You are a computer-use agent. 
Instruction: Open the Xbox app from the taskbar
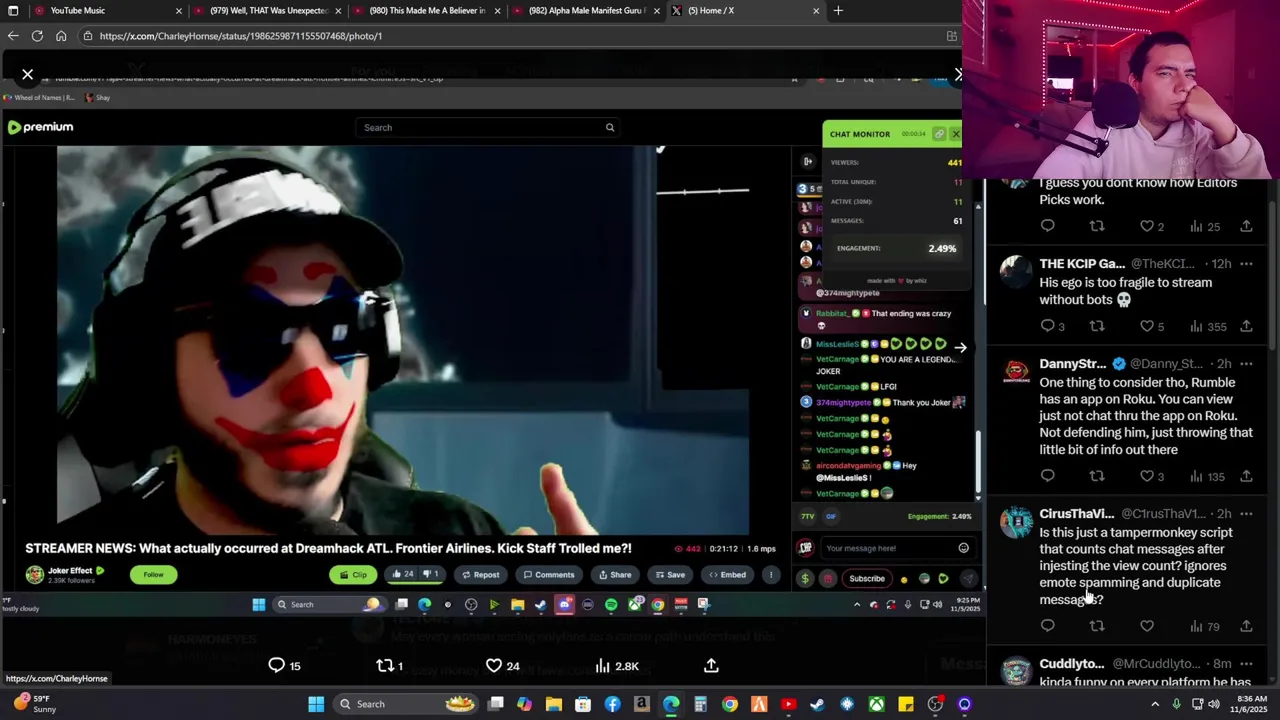tap(876, 704)
